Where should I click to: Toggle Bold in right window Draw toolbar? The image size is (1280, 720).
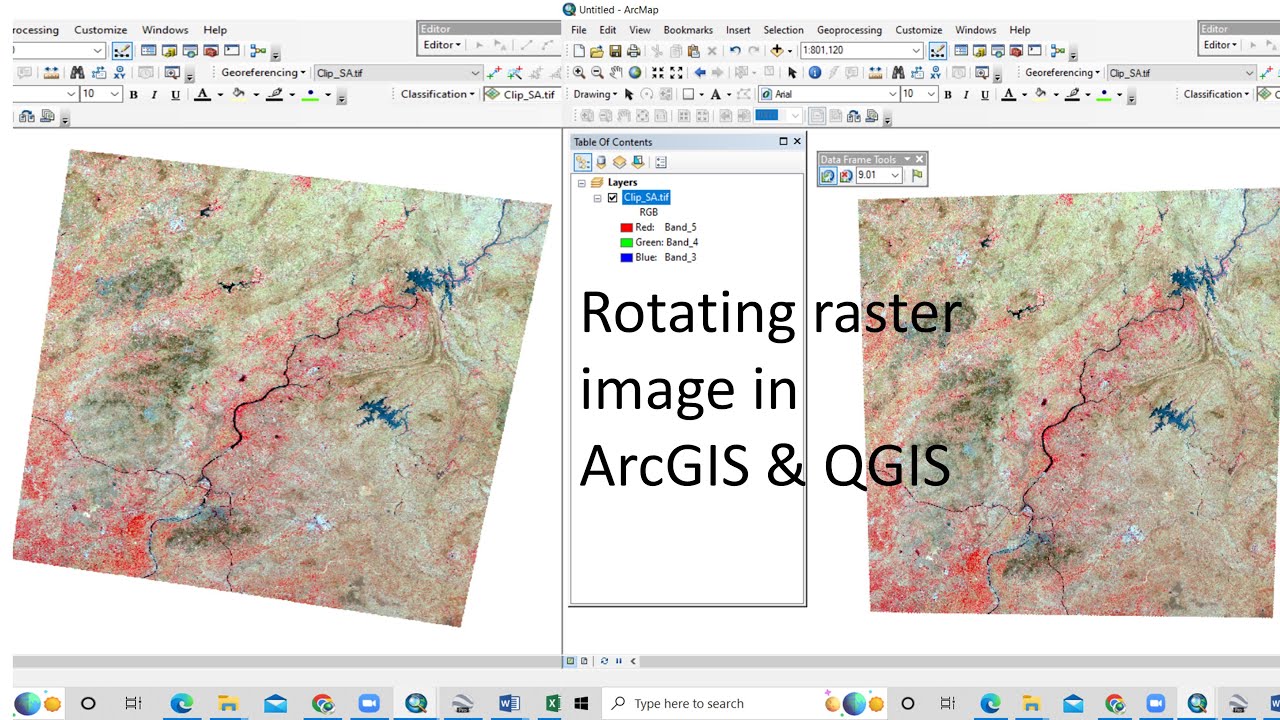tap(948, 94)
